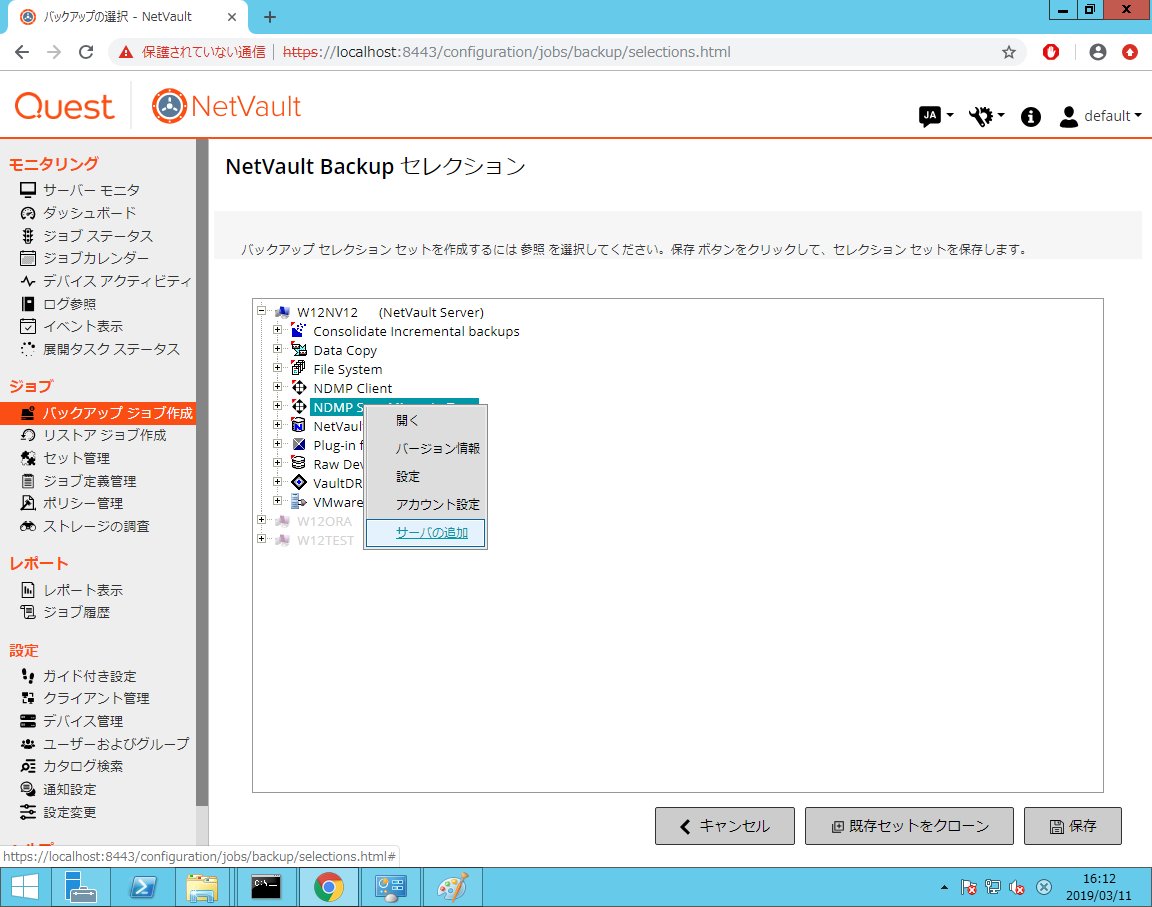Click the ジョブカレンダー calendar icon
This screenshot has width=1152, height=907.
[x=28, y=258]
